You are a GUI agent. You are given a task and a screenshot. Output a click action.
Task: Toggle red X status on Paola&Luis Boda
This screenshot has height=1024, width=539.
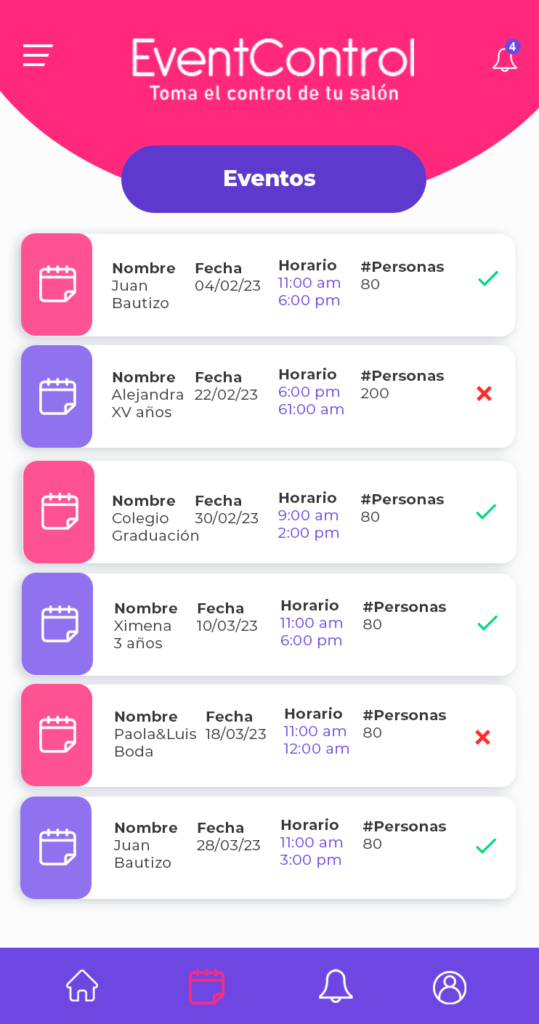tap(483, 737)
